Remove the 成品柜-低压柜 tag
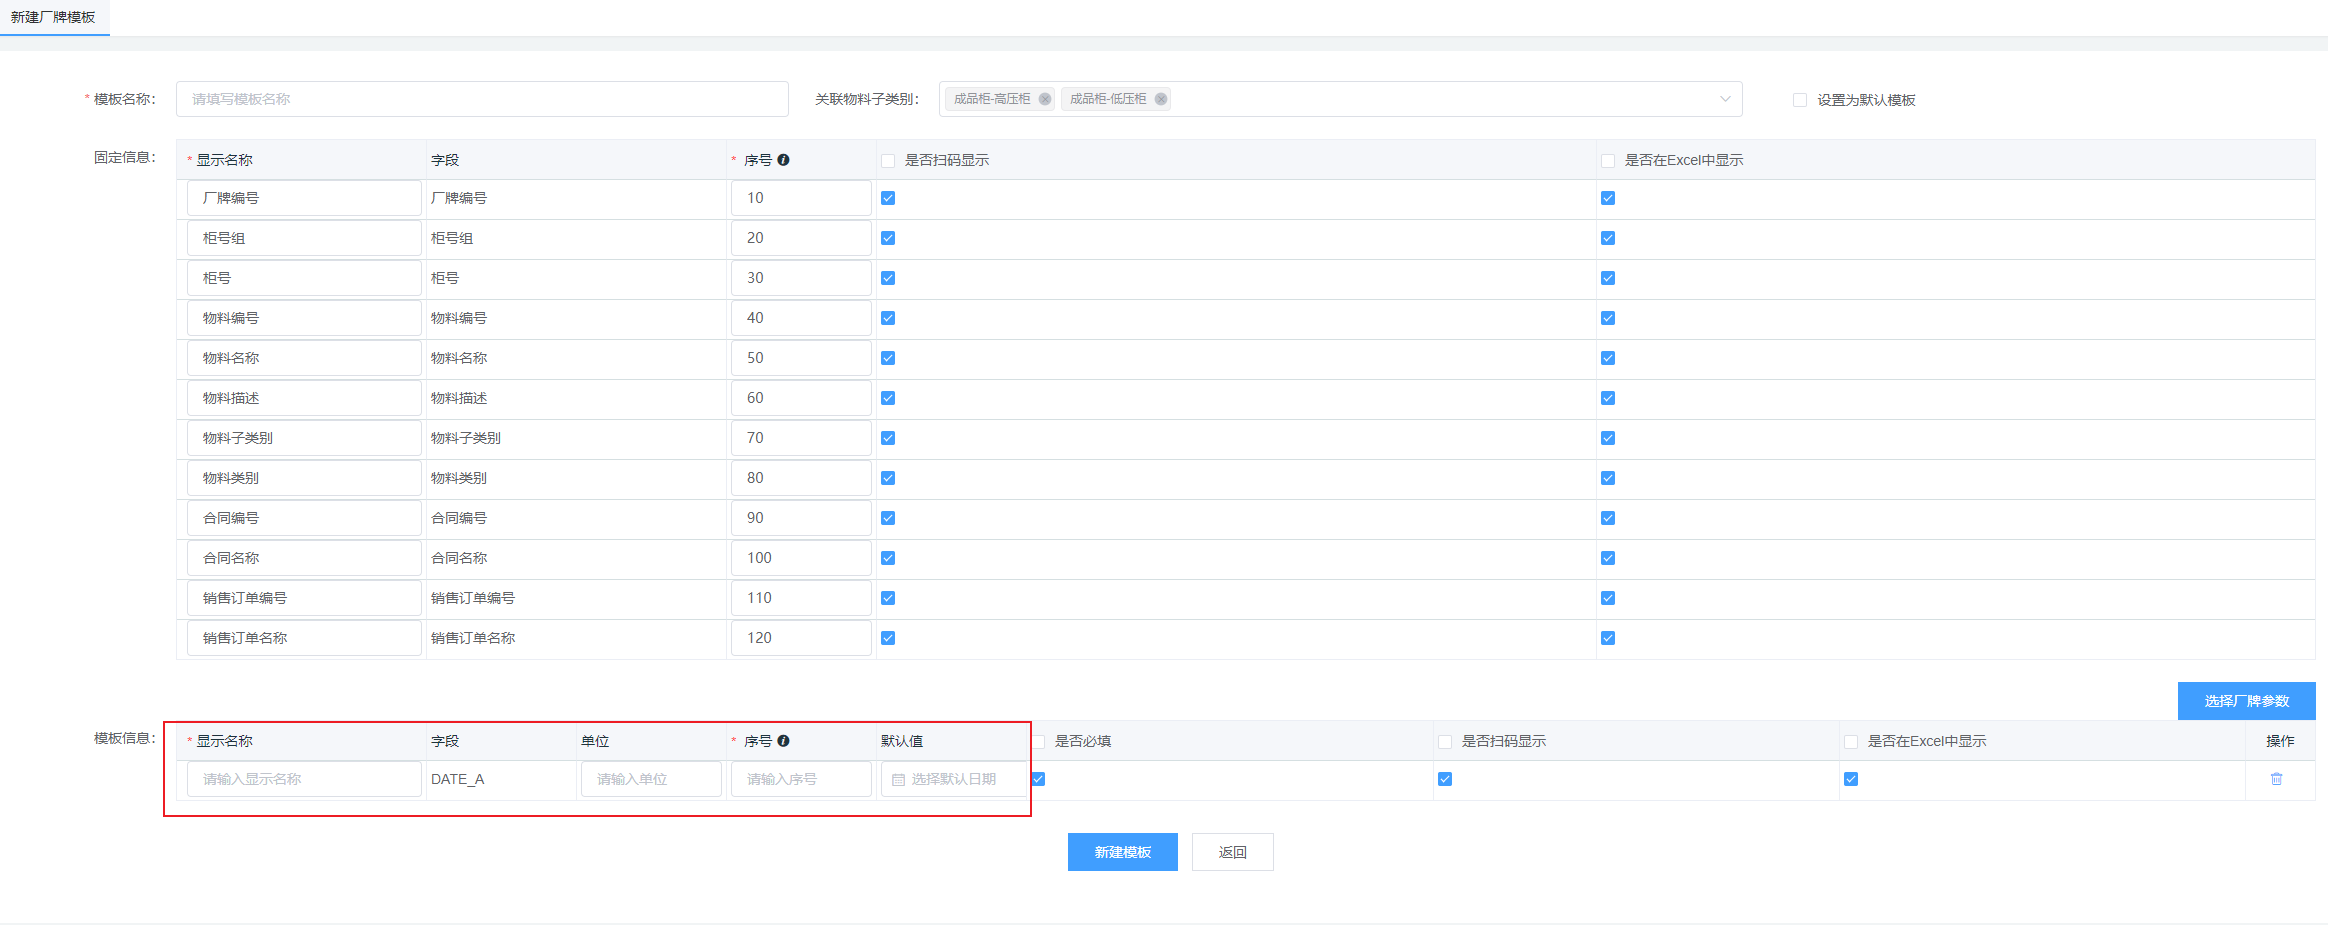This screenshot has height=925, width=2328. pyautogui.click(x=1160, y=99)
